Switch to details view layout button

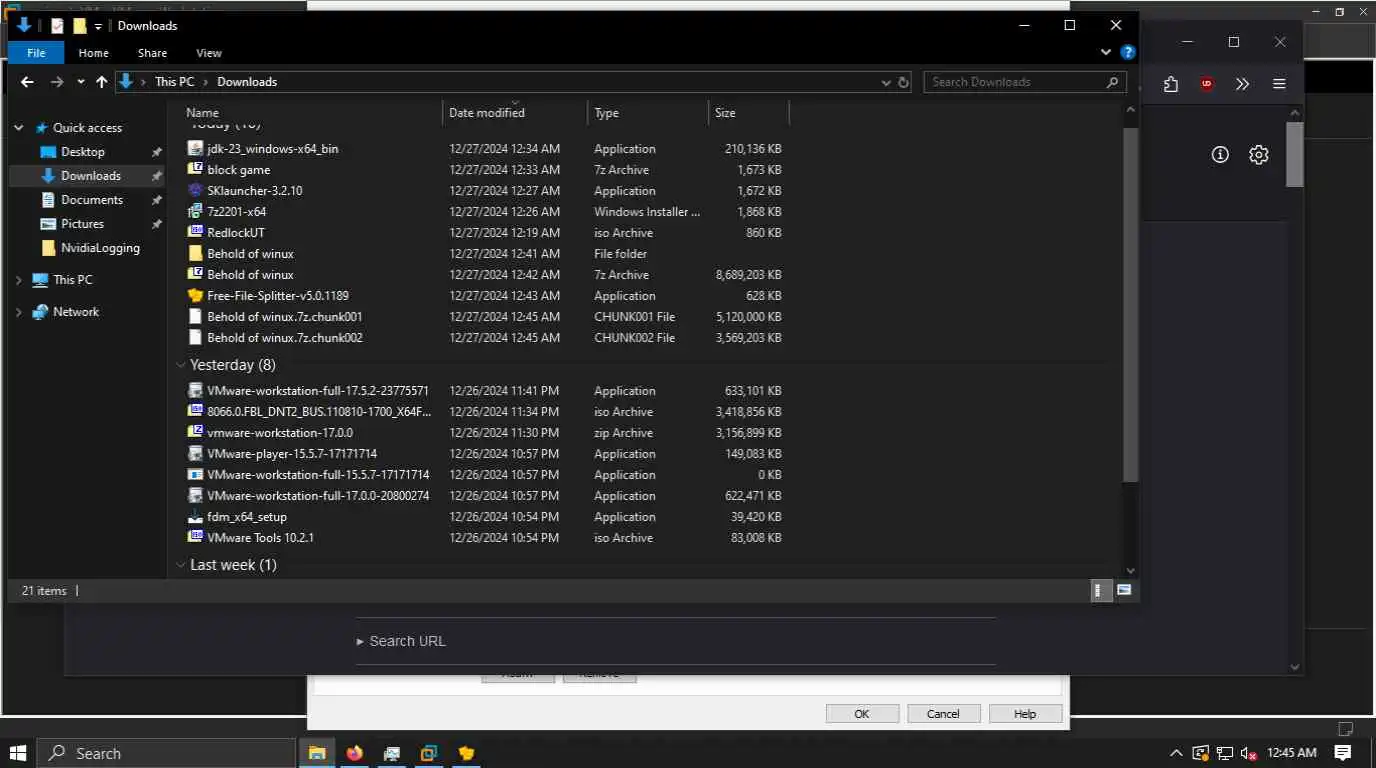(1099, 590)
